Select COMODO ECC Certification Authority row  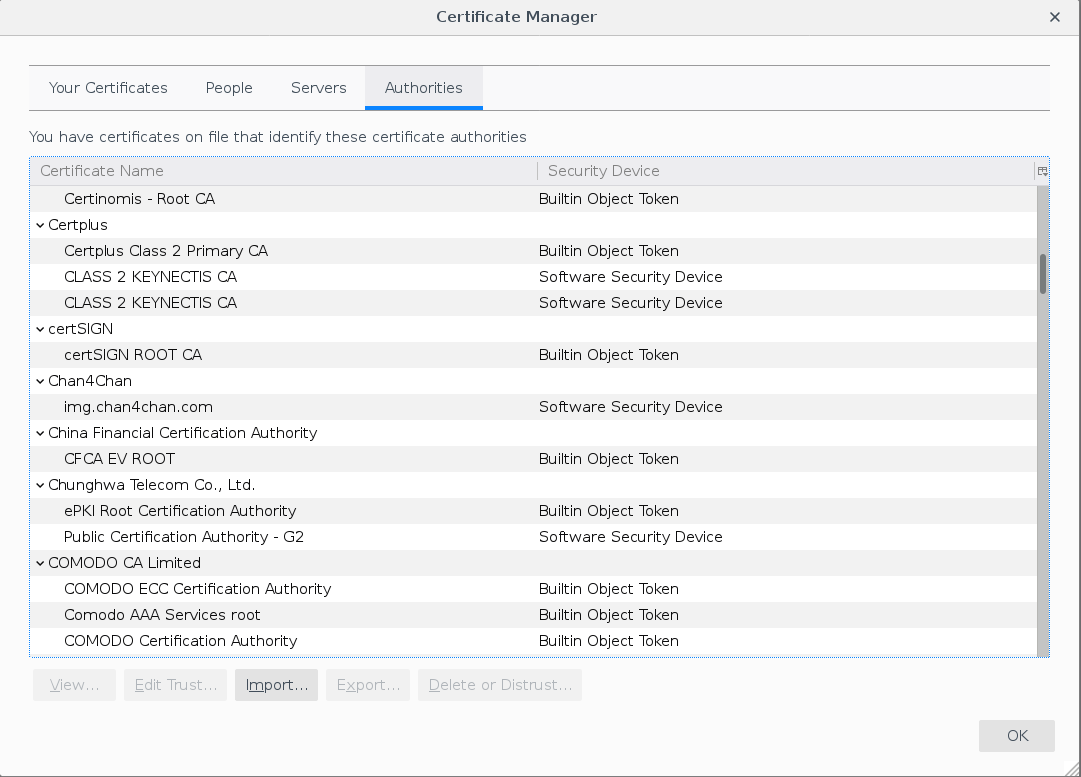point(533,589)
